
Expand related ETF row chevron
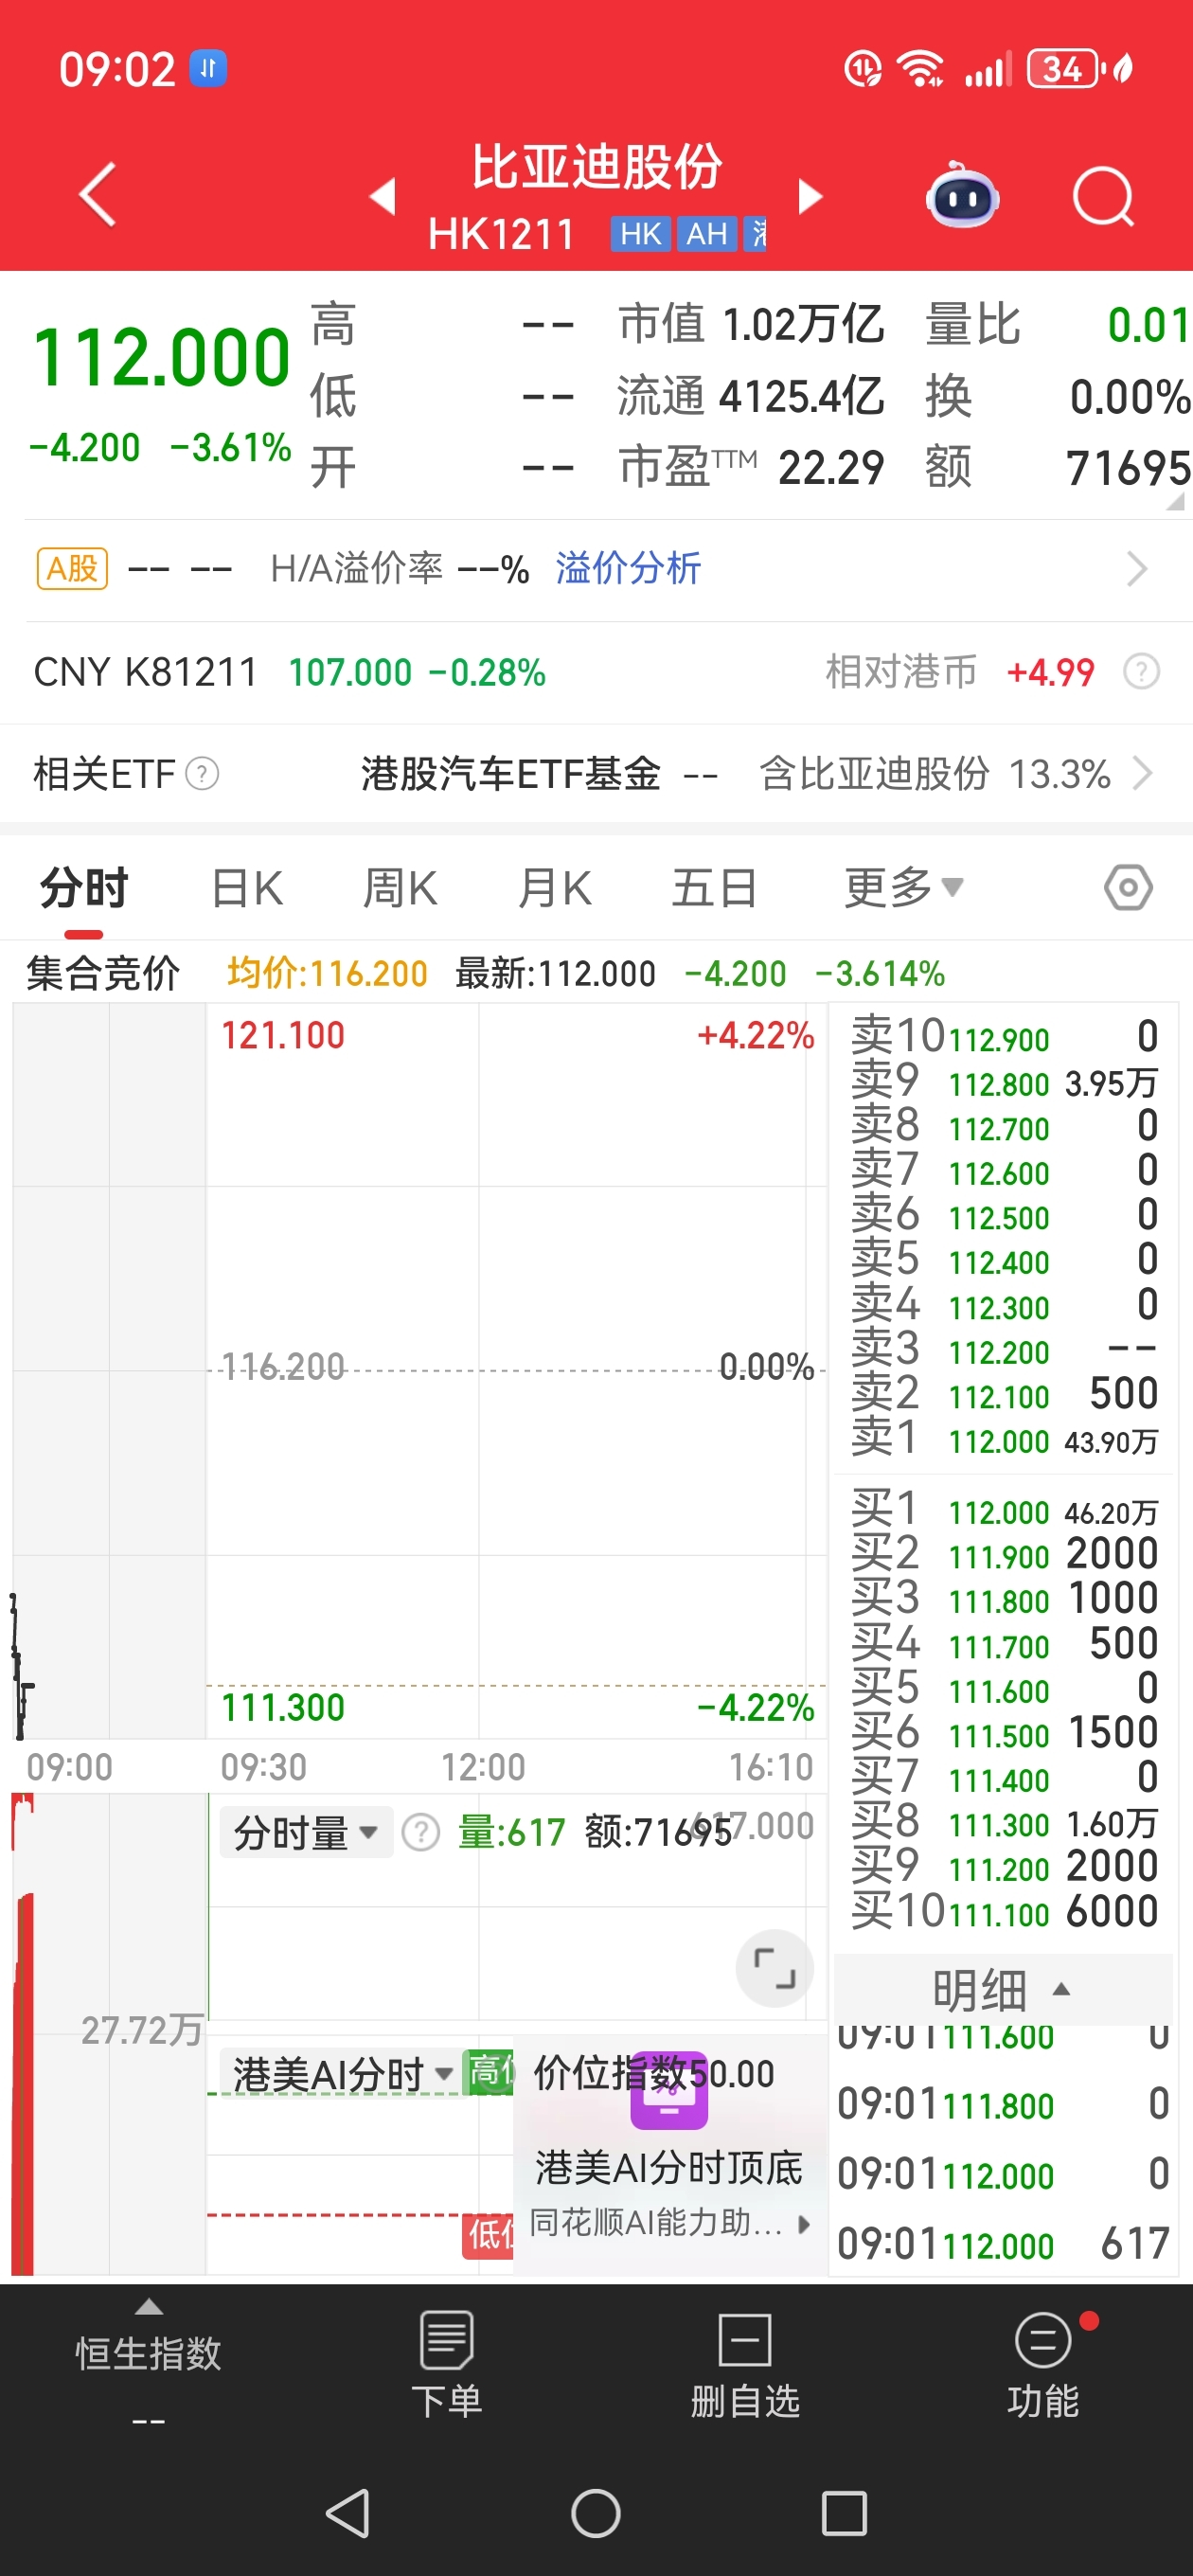click(1142, 774)
